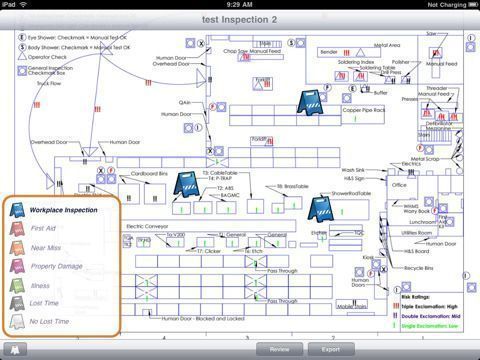Tap the sign marker near Copper Pipe Rack
This screenshot has height=360, width=480.
(310, 103)
